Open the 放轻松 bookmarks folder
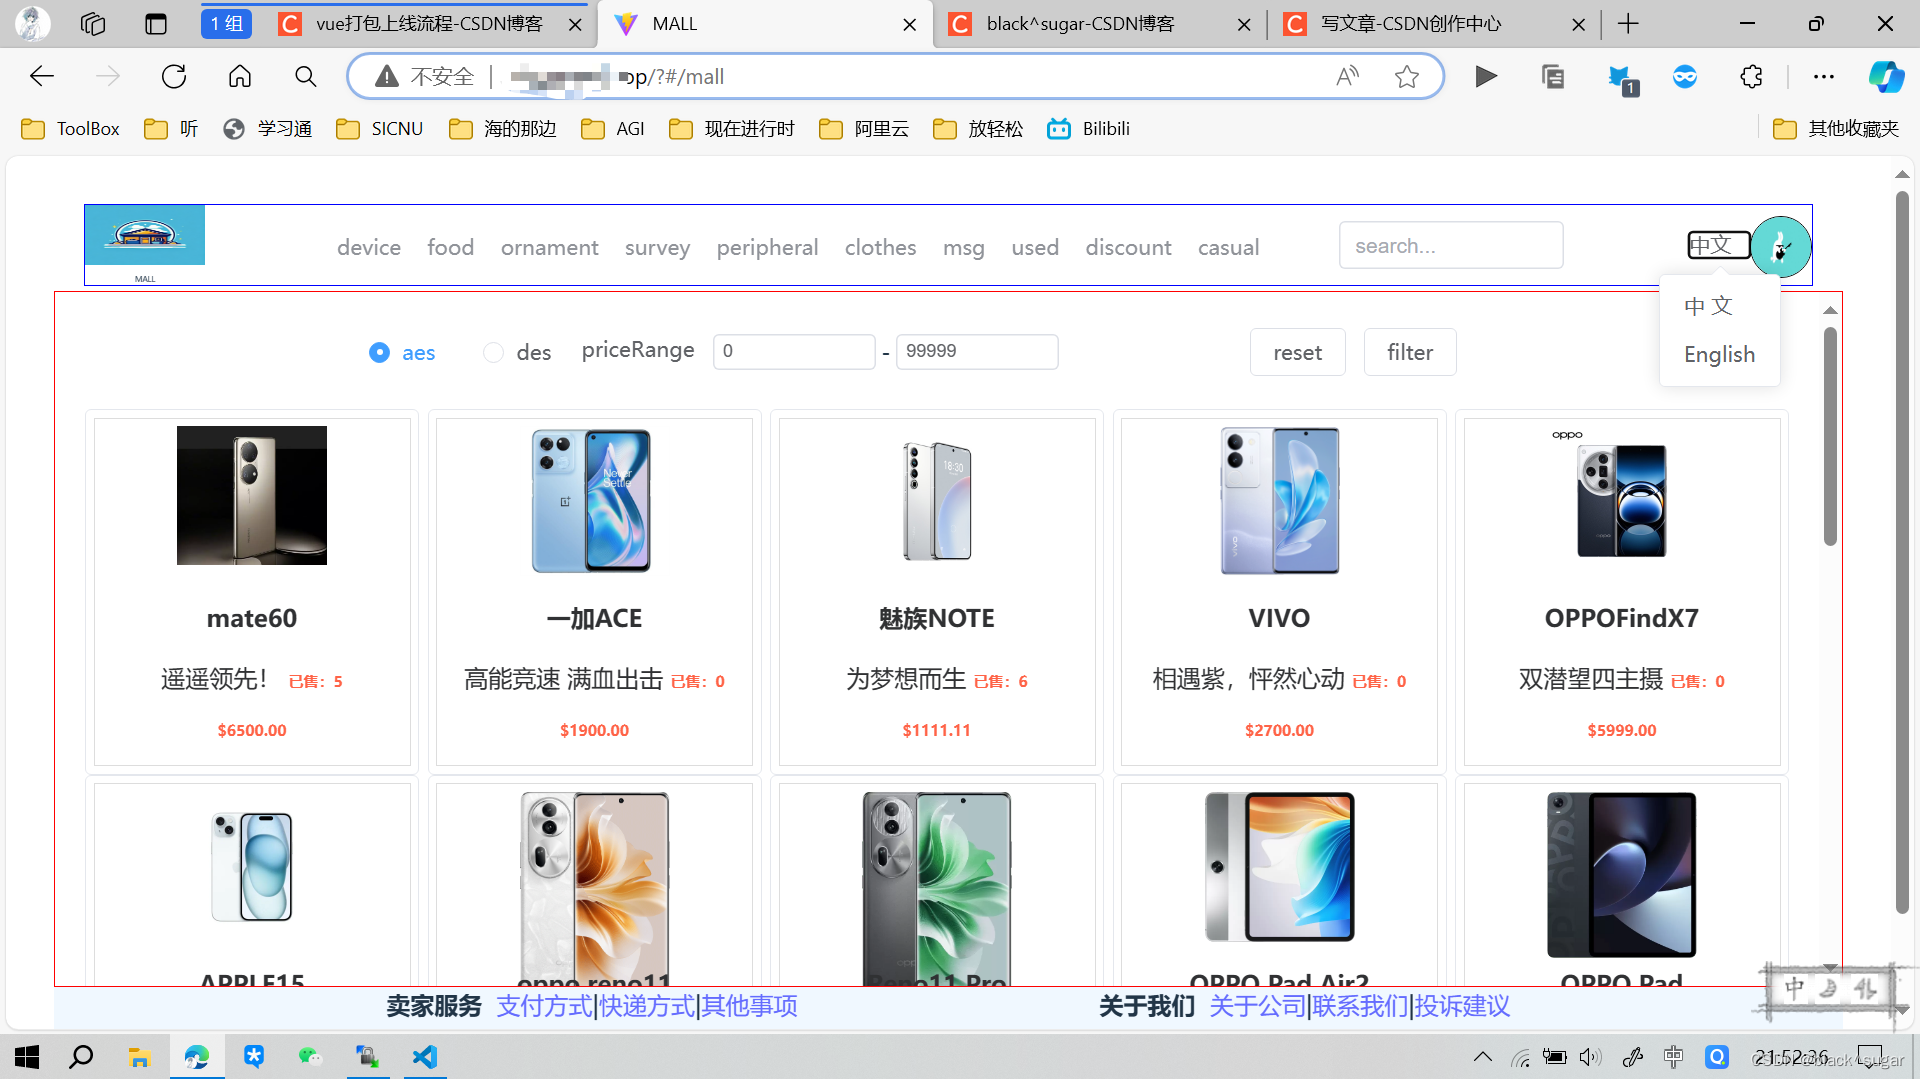This screenshot has width=1920, height=1079. (x=978, y=129)
